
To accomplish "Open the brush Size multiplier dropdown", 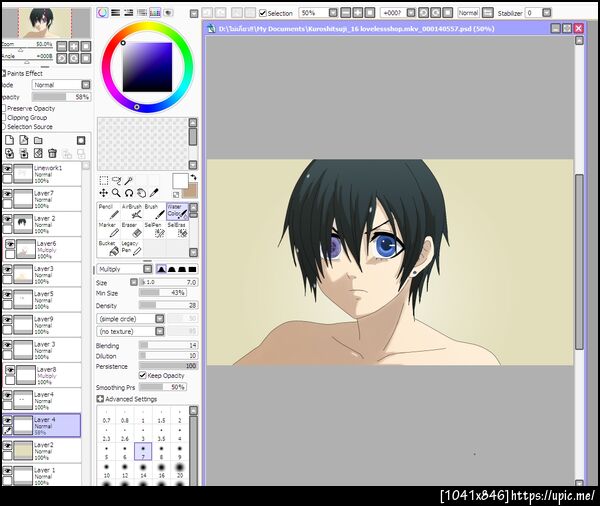I will point(134,282).
